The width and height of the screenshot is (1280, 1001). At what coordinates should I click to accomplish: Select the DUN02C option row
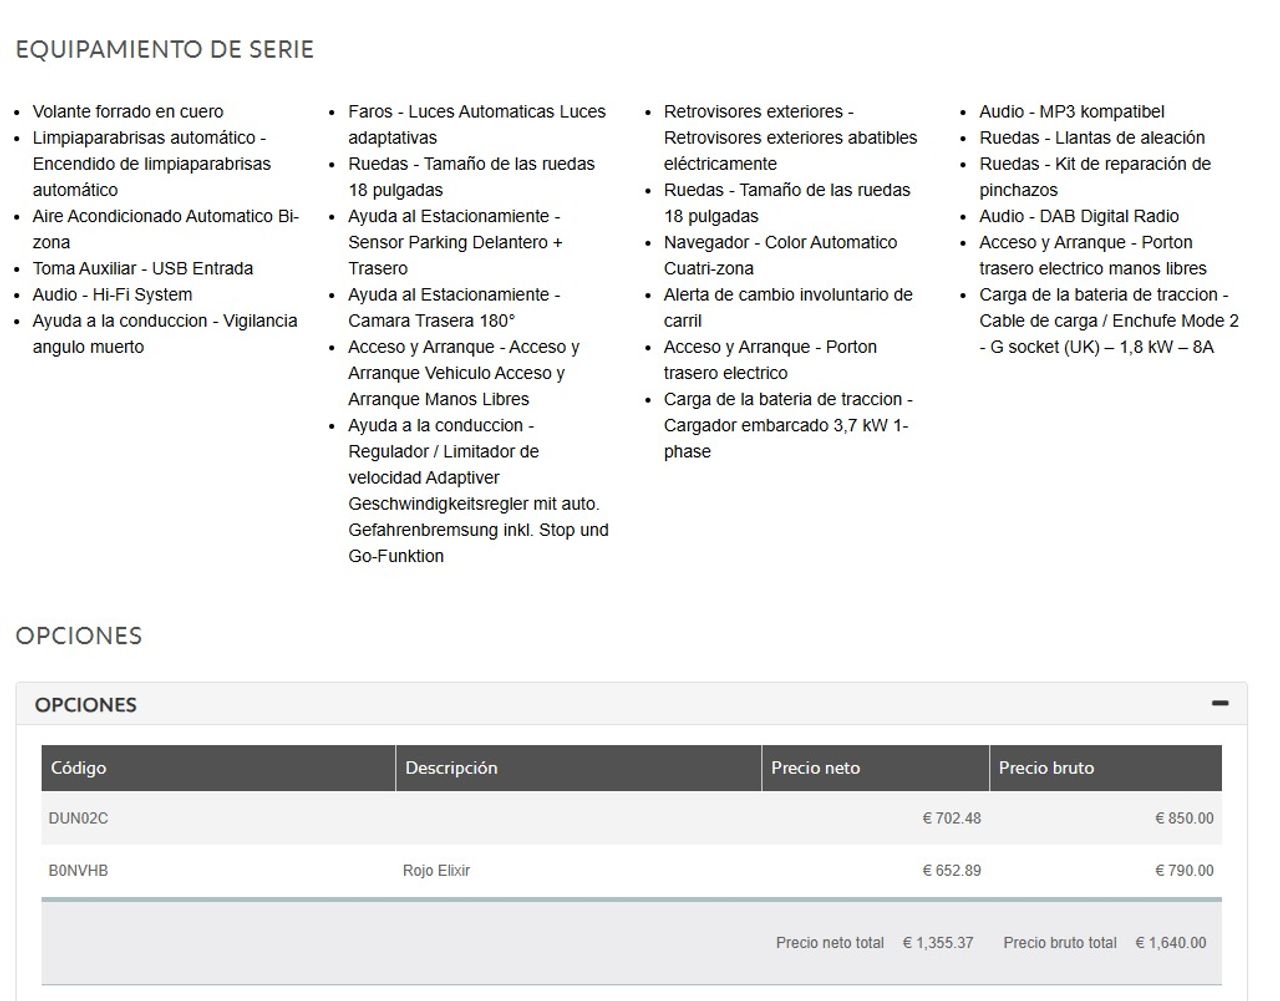click(631, 818)
